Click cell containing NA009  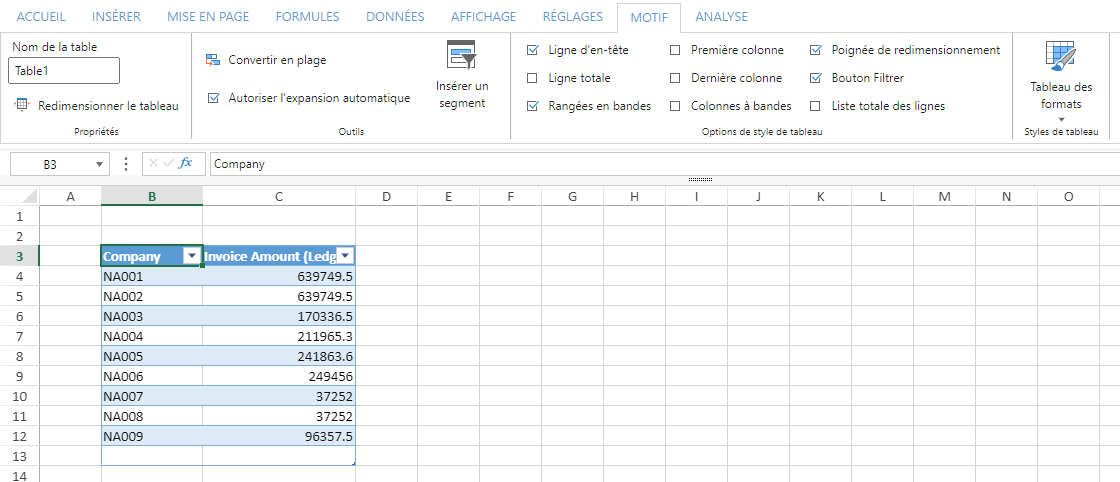click(x=151, y=436)
